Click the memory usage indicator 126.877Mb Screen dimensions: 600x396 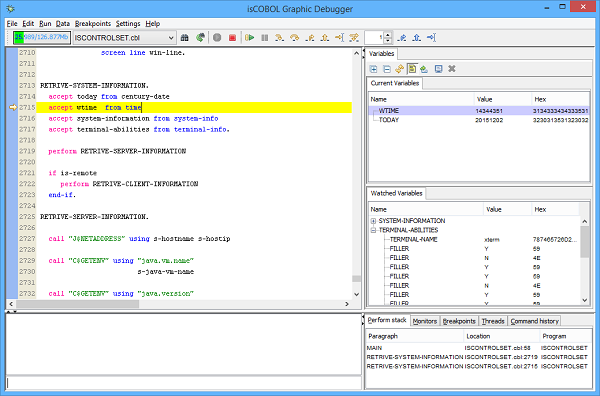42,37
